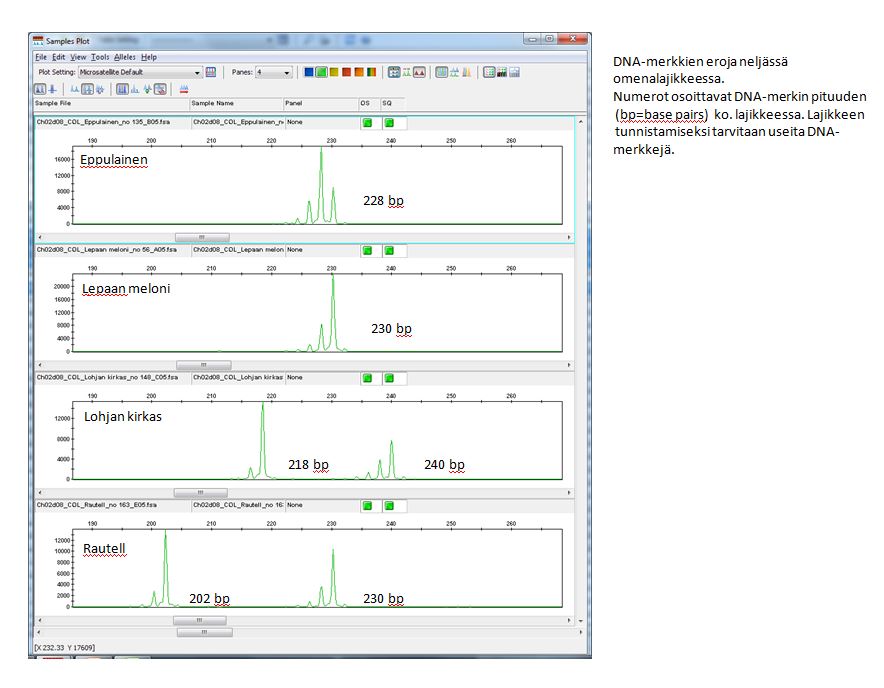884x688 pixels.
Task: Toggle the green dye color button
Action: (322, 72)
